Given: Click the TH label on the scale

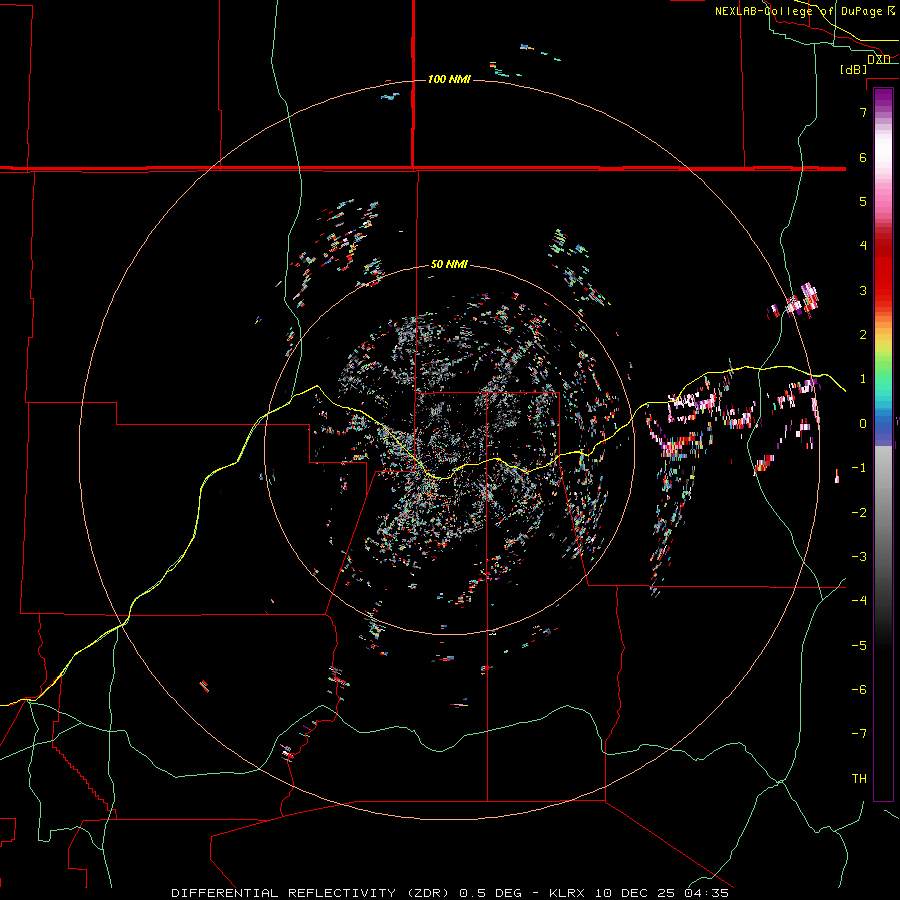Looking at the screenshot, I should pyautogui.click(x=859, y=778).
